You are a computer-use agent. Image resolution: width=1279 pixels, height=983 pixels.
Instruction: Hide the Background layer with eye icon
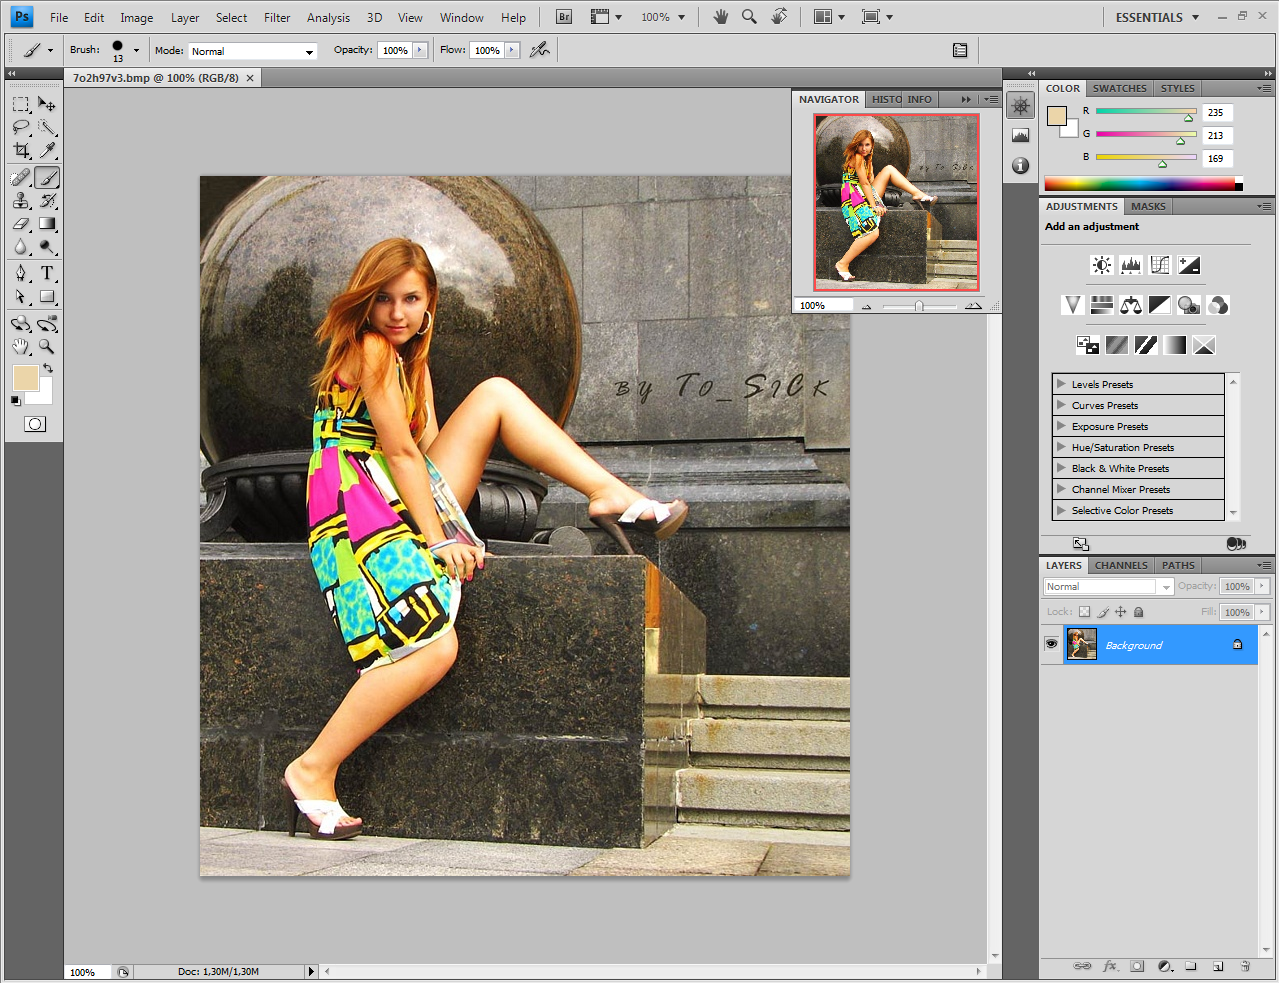[1051, 644]
